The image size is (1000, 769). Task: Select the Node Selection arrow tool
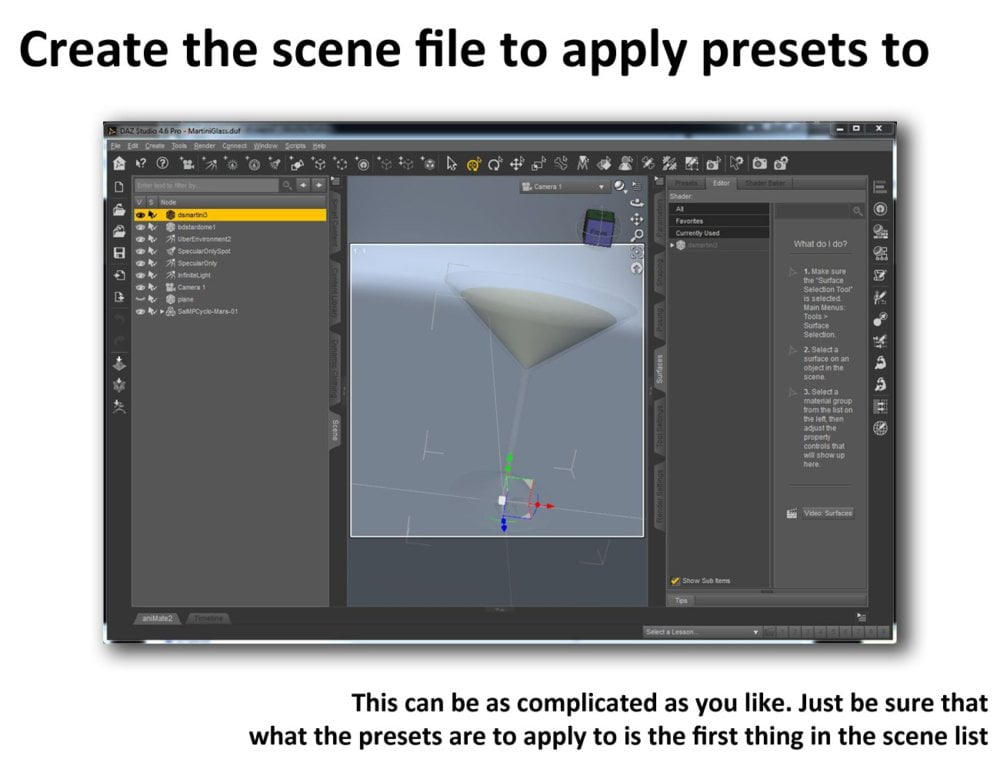pos(451,164)
